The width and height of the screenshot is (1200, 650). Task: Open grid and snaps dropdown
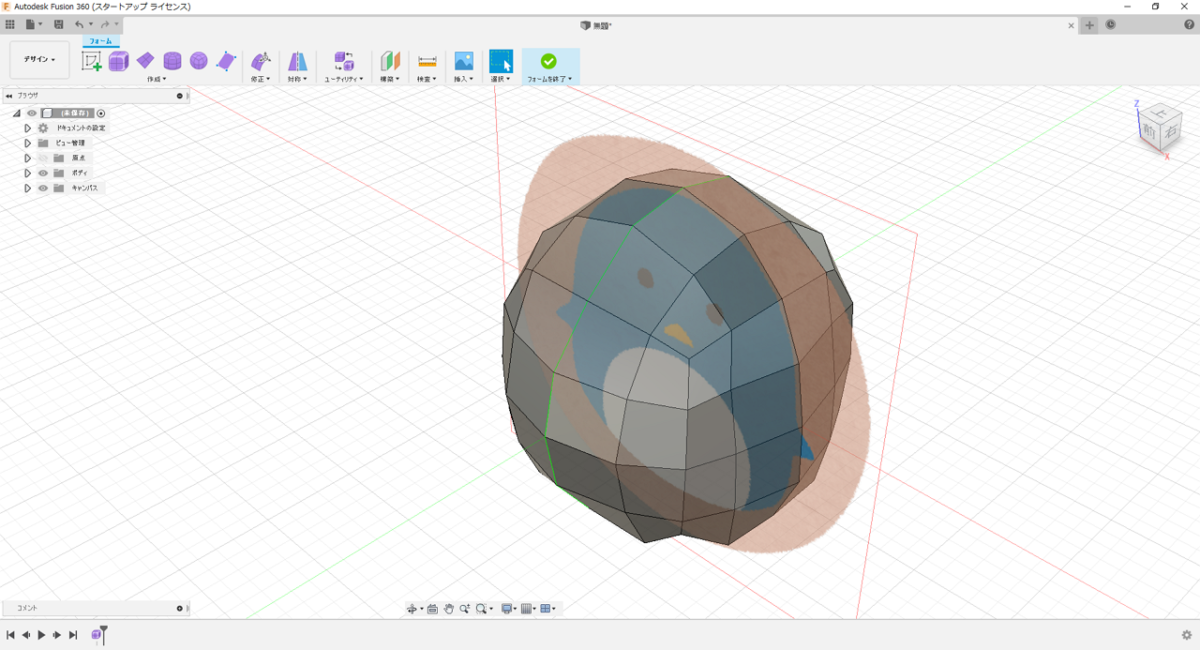point(528,608)
